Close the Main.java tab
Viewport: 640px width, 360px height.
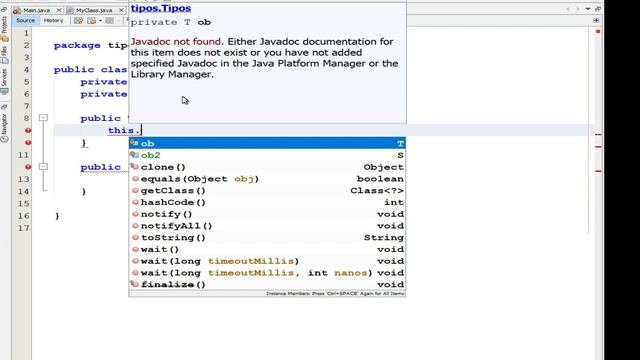[59, 10]
